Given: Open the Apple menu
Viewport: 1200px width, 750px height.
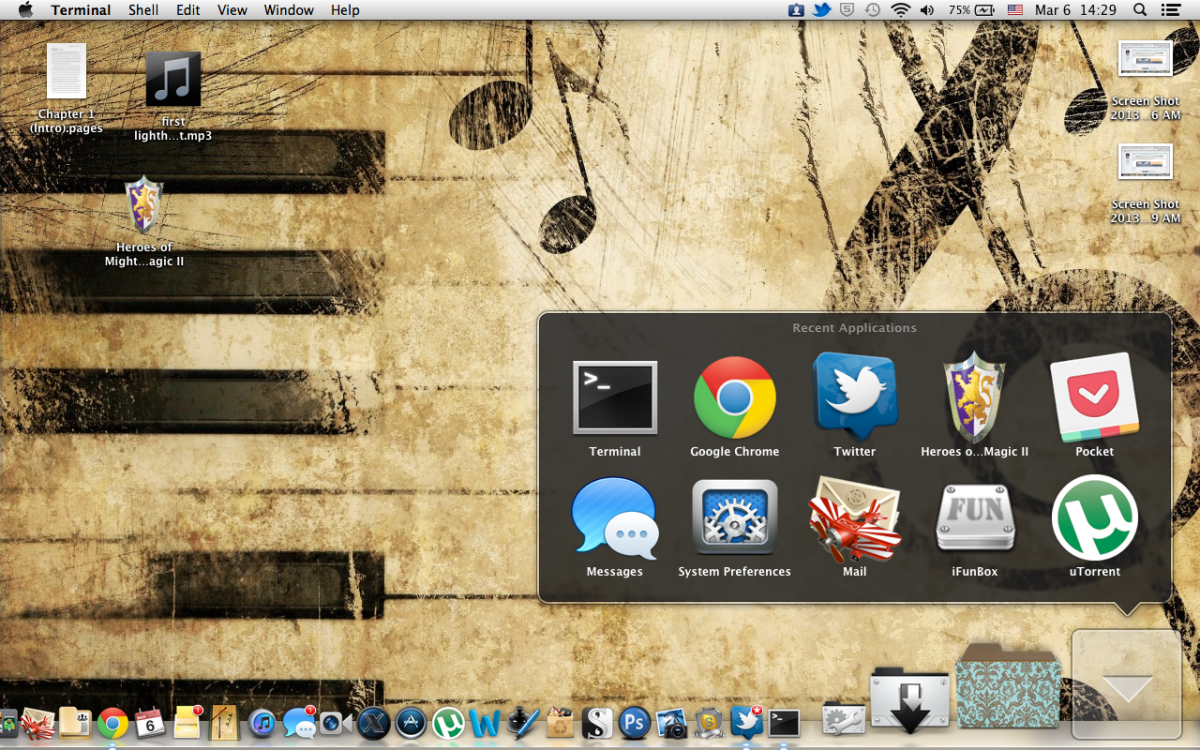Looking at the screenshot, I should 26,10.
